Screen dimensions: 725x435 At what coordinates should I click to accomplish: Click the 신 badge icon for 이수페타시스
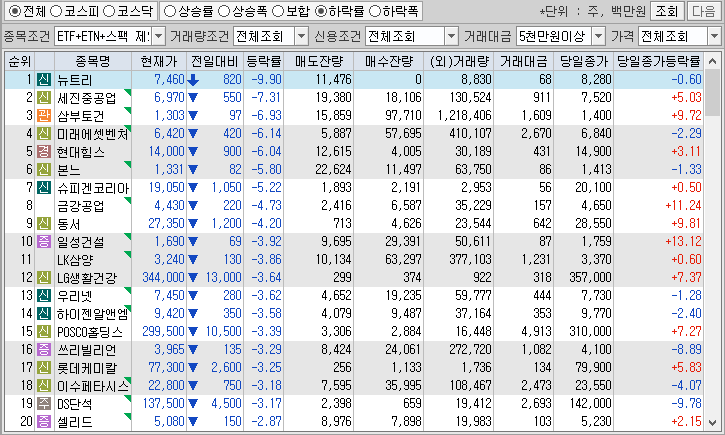(44, 386)
